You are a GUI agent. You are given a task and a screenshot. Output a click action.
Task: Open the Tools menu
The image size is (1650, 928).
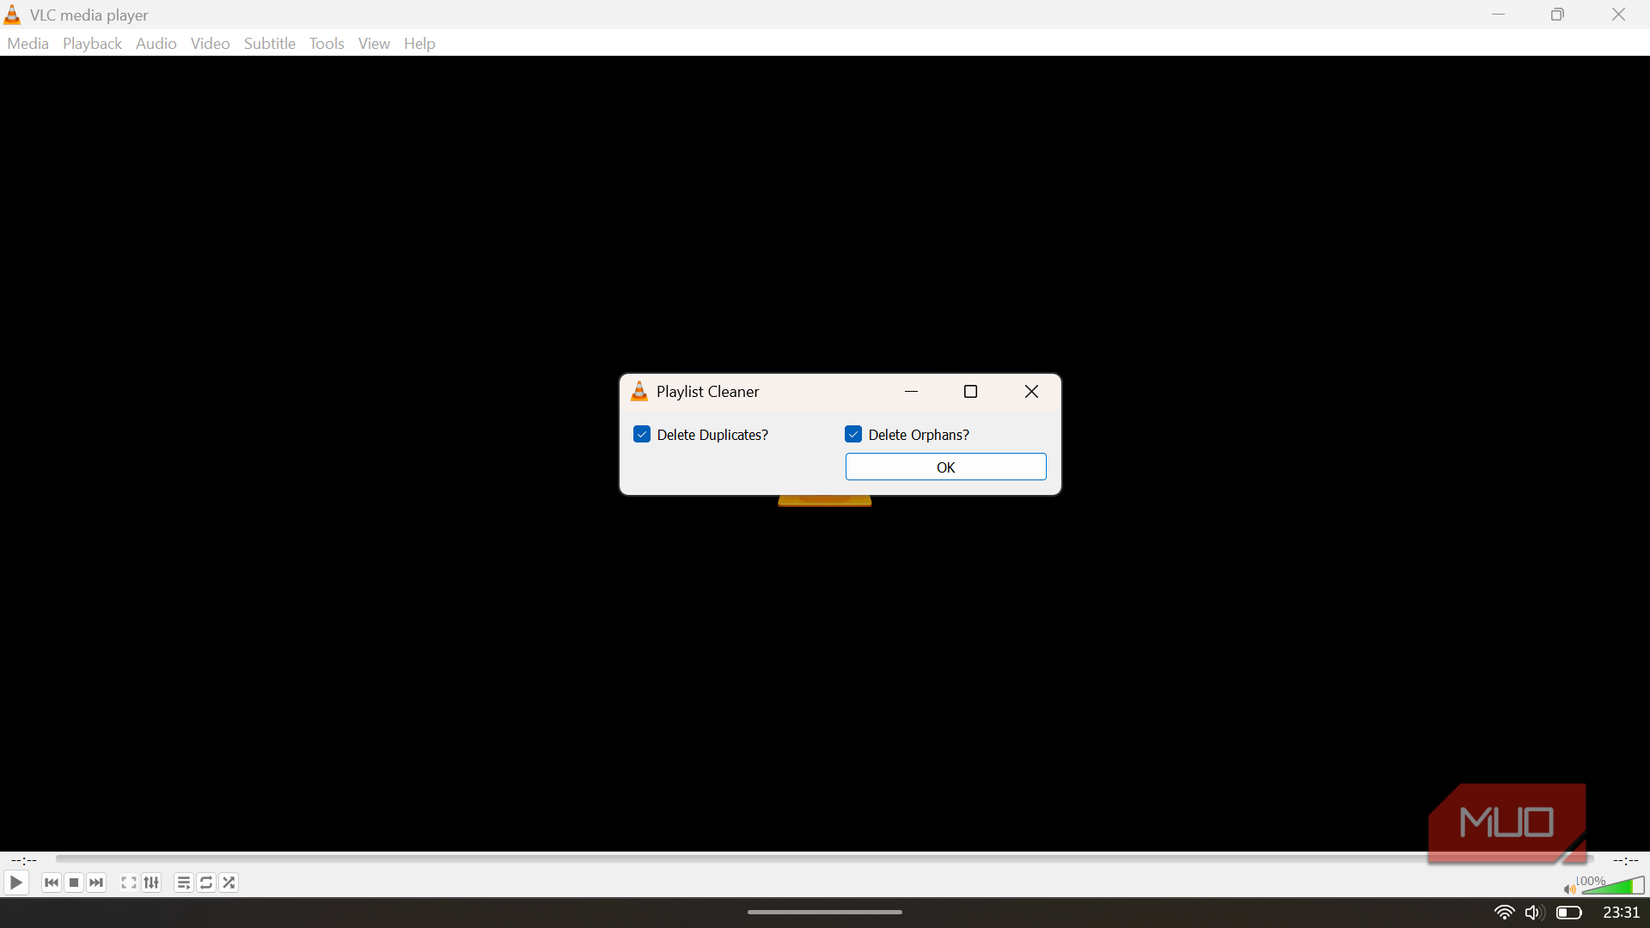pos(326,43)
